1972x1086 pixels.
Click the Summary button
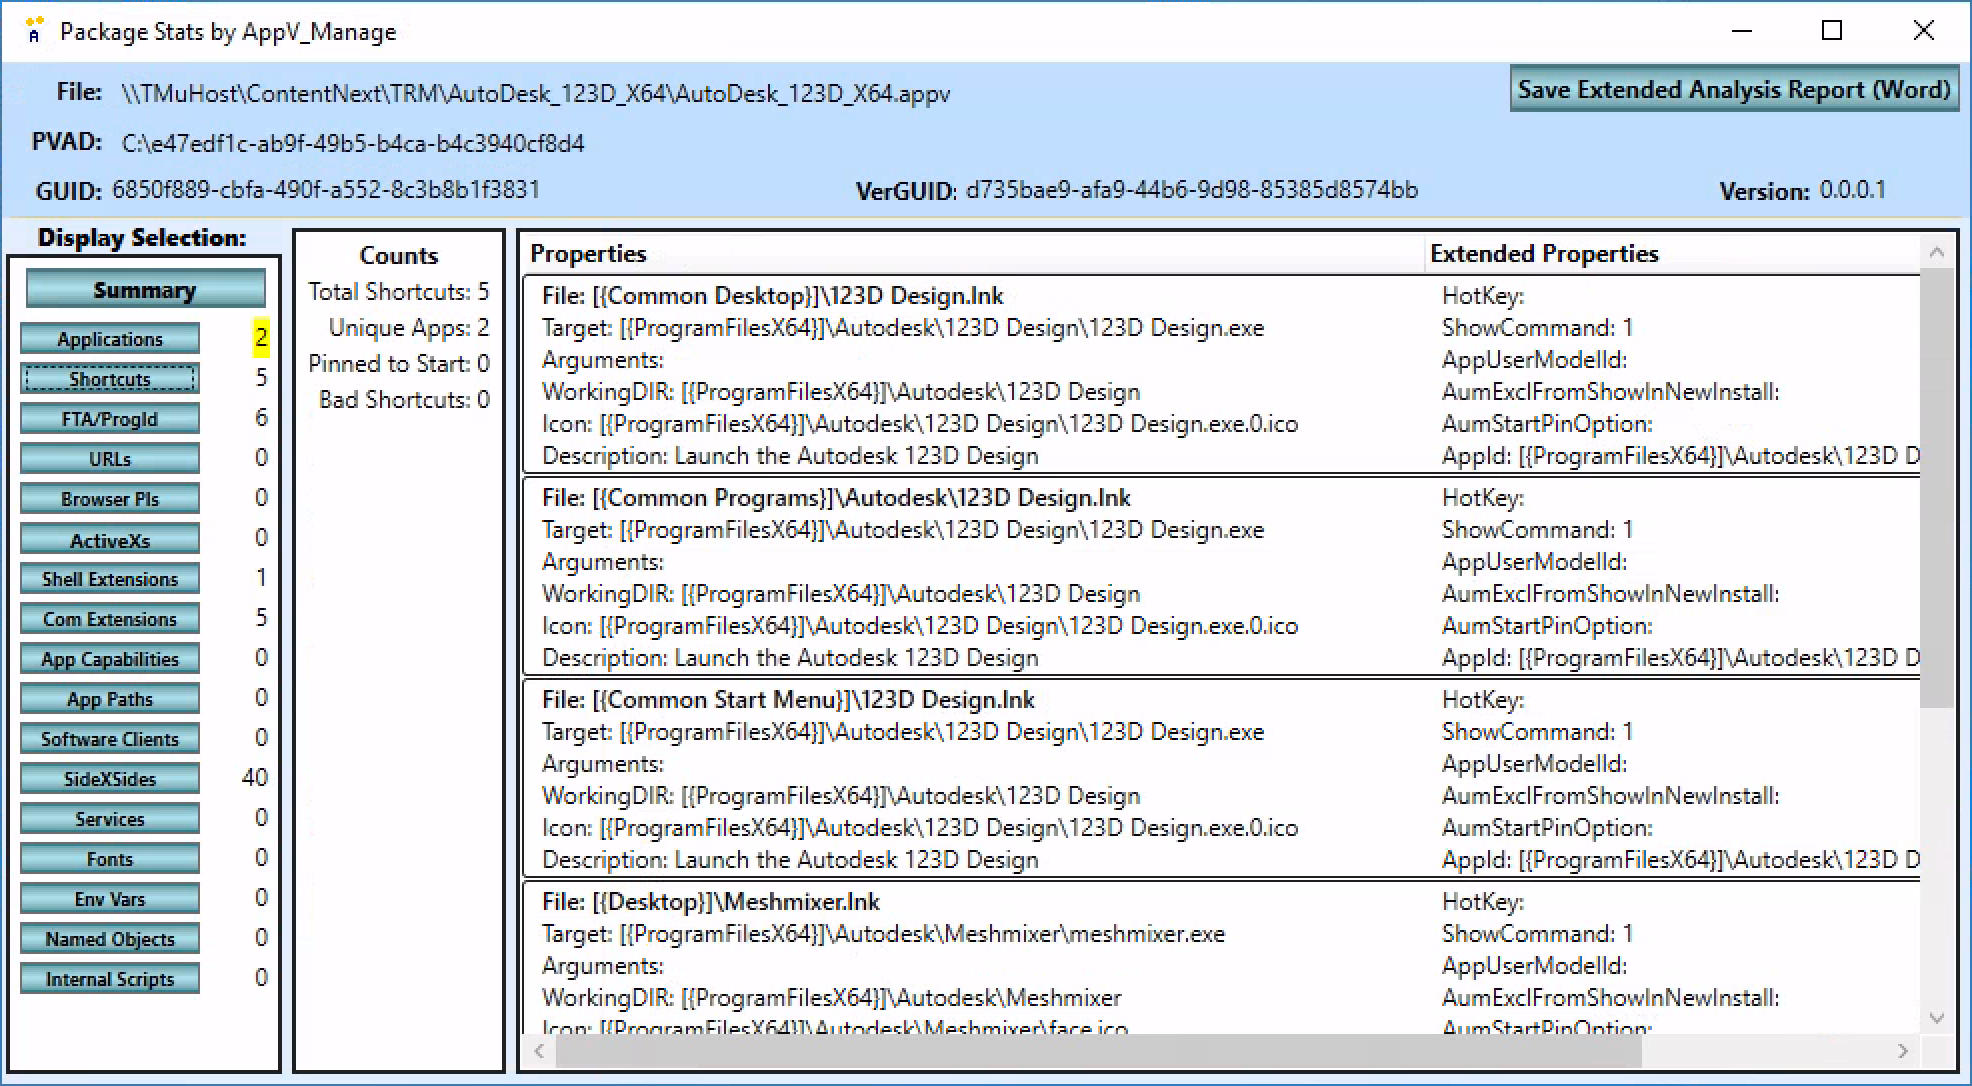tap(145, 290)
